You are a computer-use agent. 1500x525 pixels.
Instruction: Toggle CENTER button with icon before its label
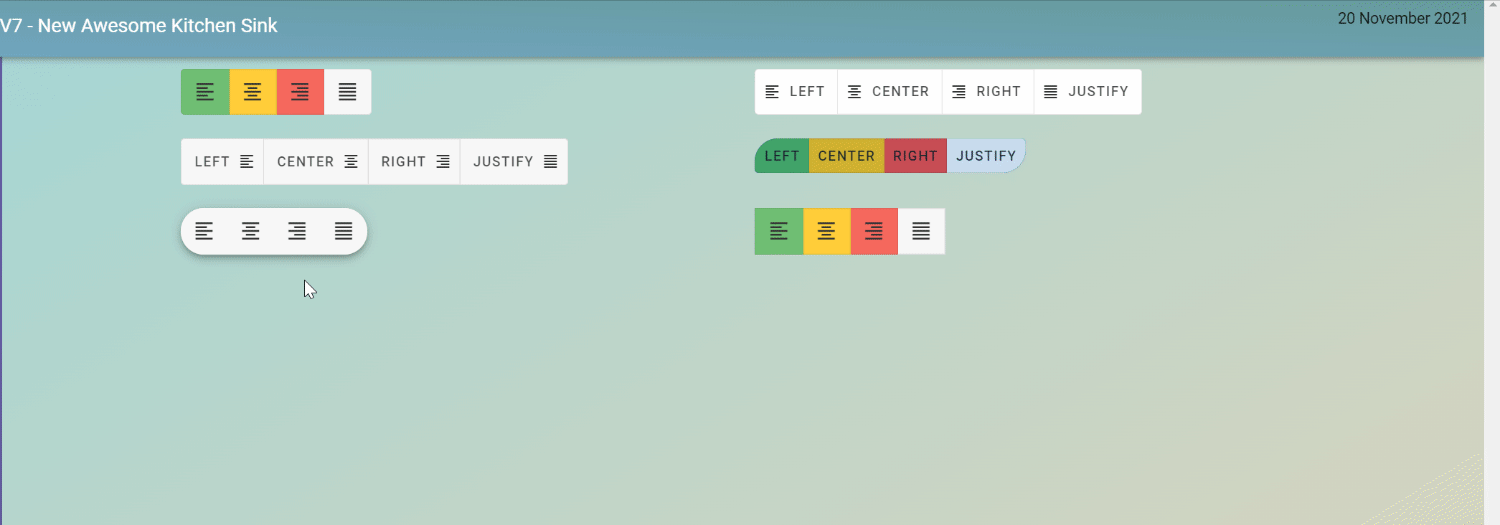pyautogui.click(x=890, y=92)
